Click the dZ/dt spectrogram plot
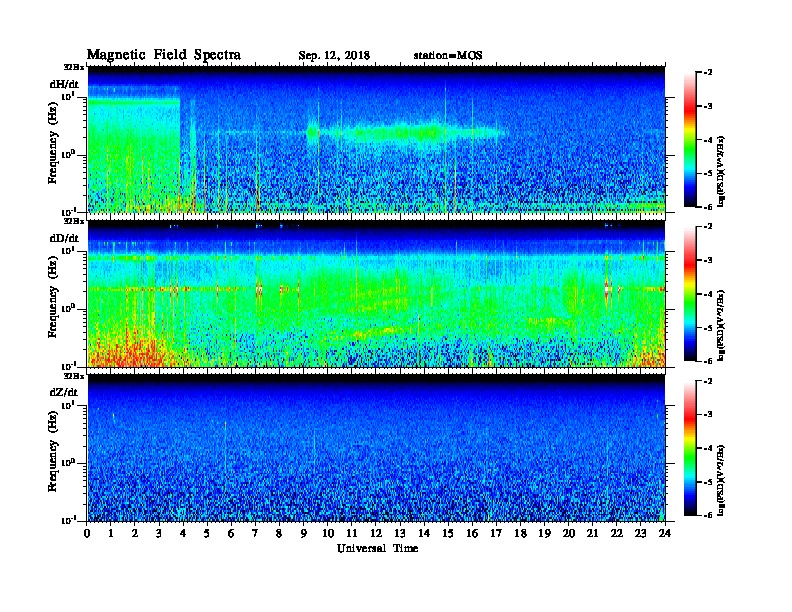 [x=376, y=448]
